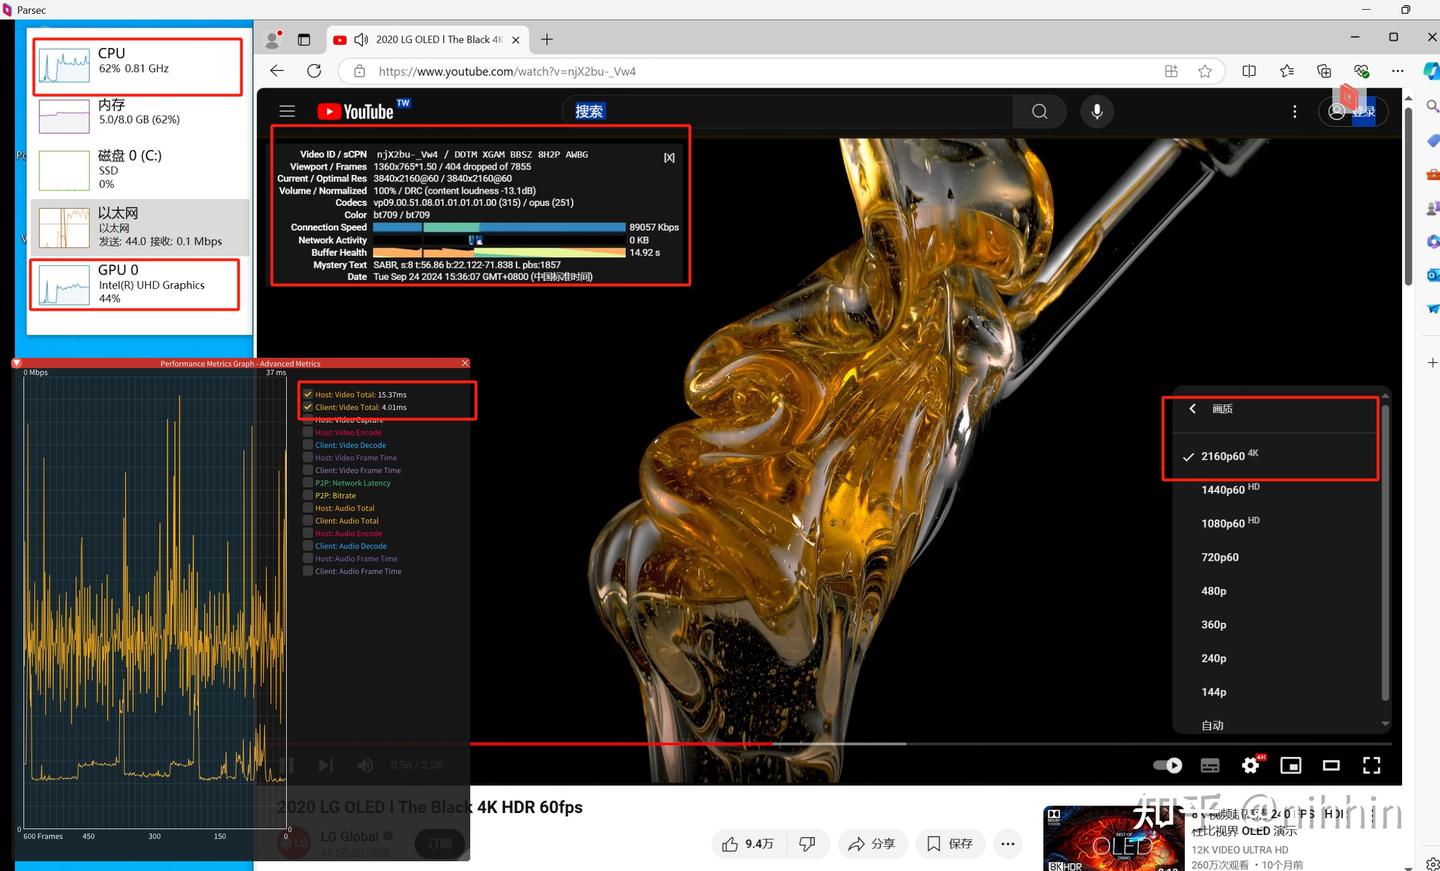The width and height of the screenshot is (1440, 871).
Task: Click the quality menu scrollbar
Action: click(1385, 553)
